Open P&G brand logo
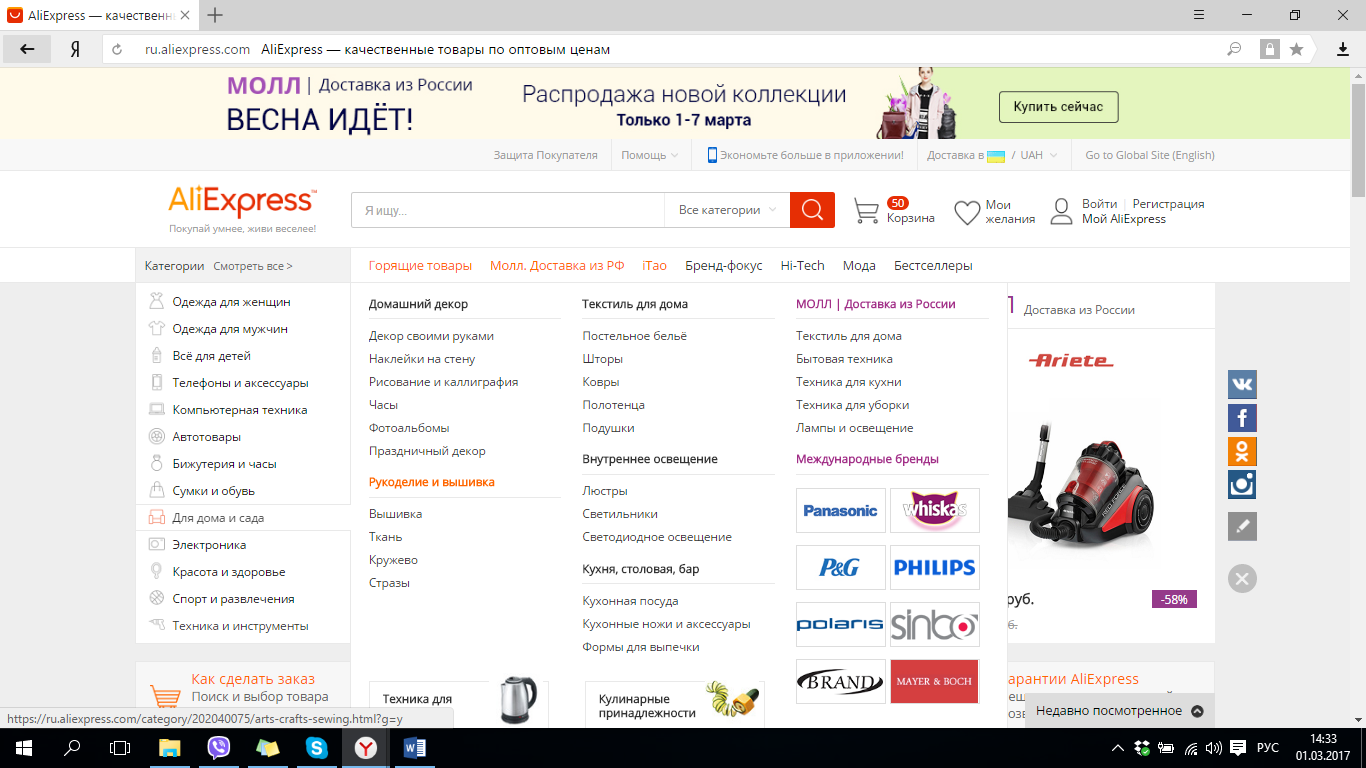1366x768 pixels. (841, 567)
